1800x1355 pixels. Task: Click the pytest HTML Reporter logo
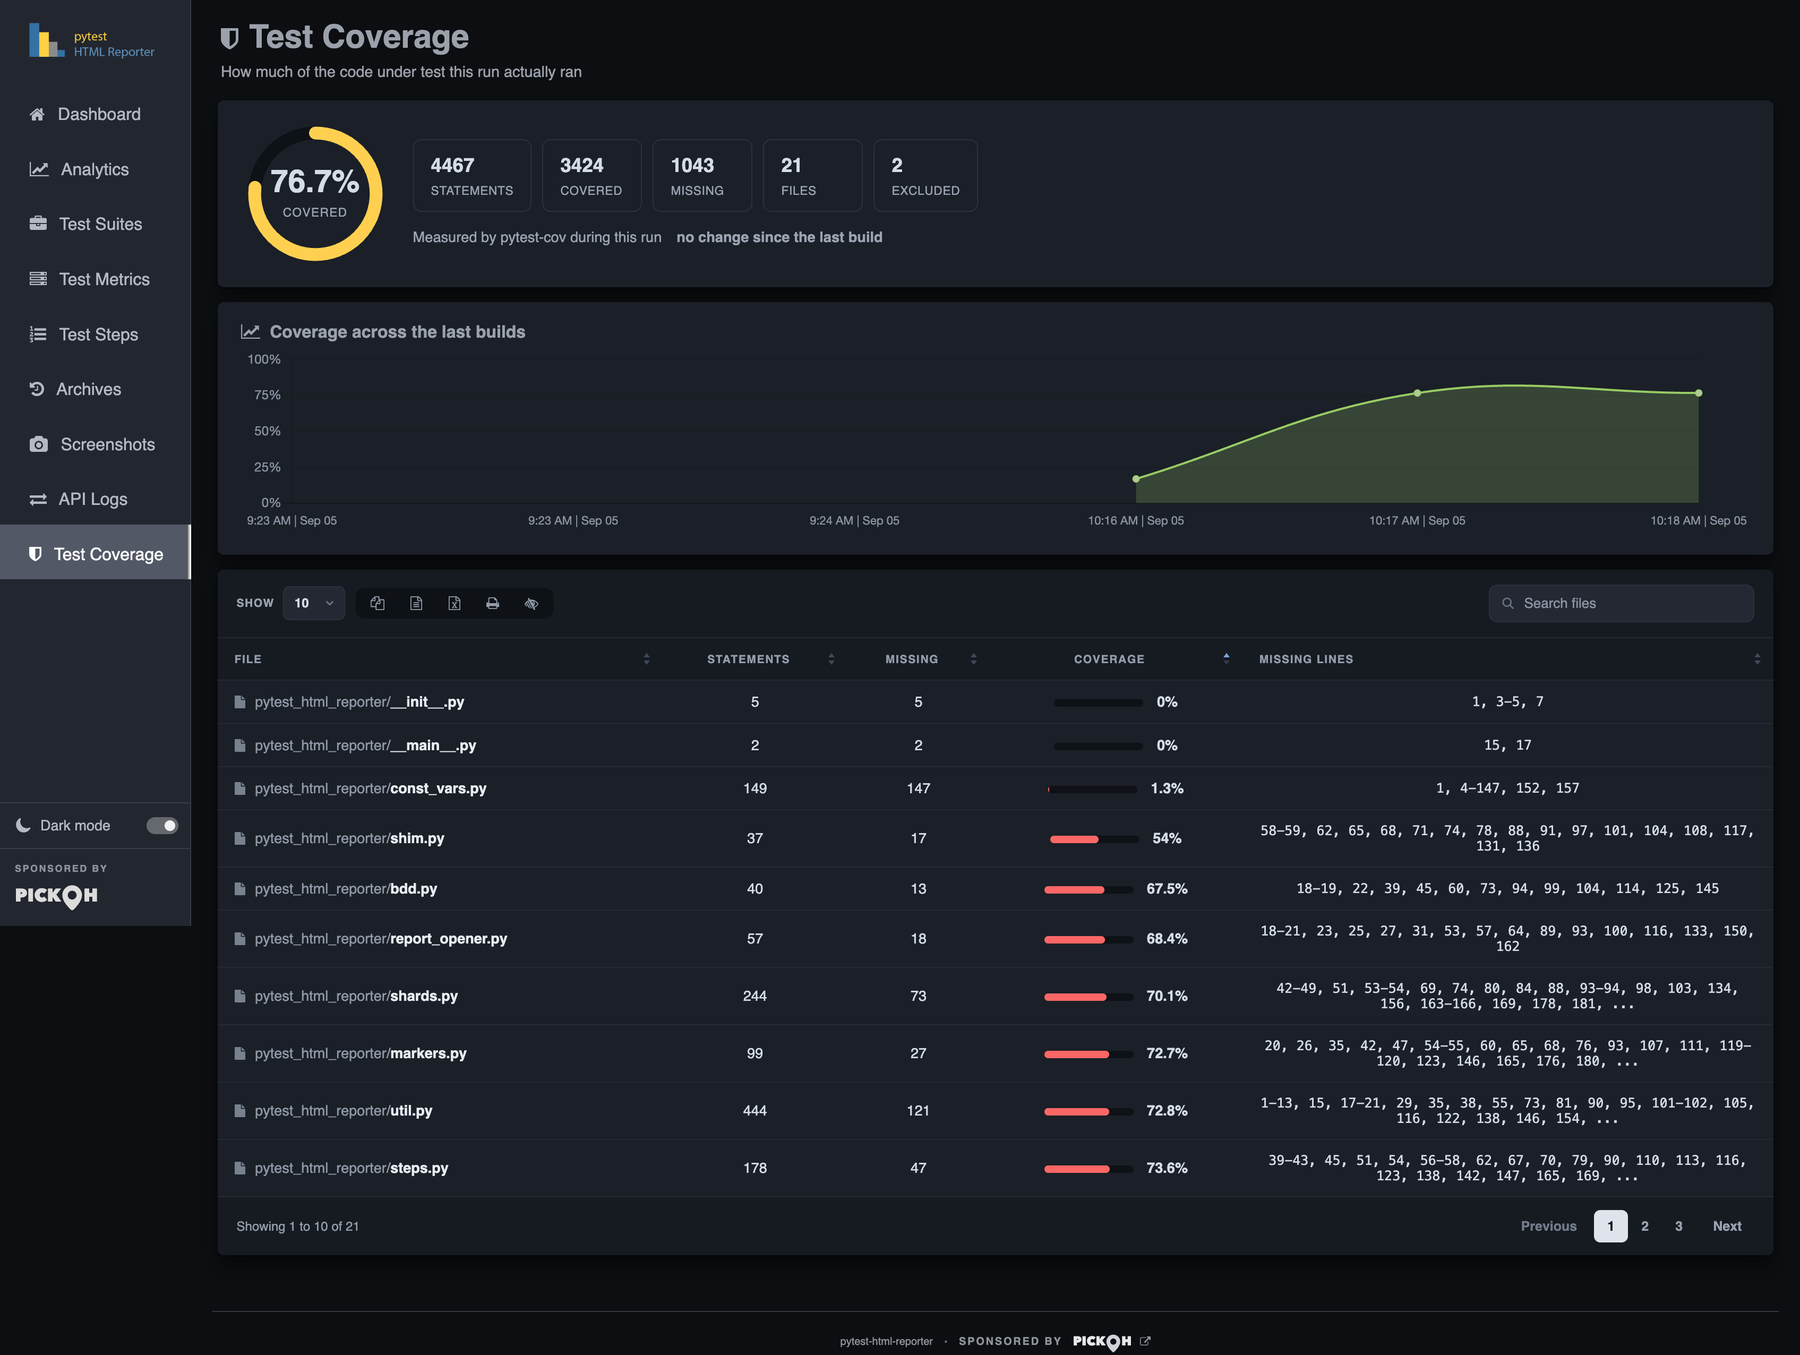[x=92, y=42]
